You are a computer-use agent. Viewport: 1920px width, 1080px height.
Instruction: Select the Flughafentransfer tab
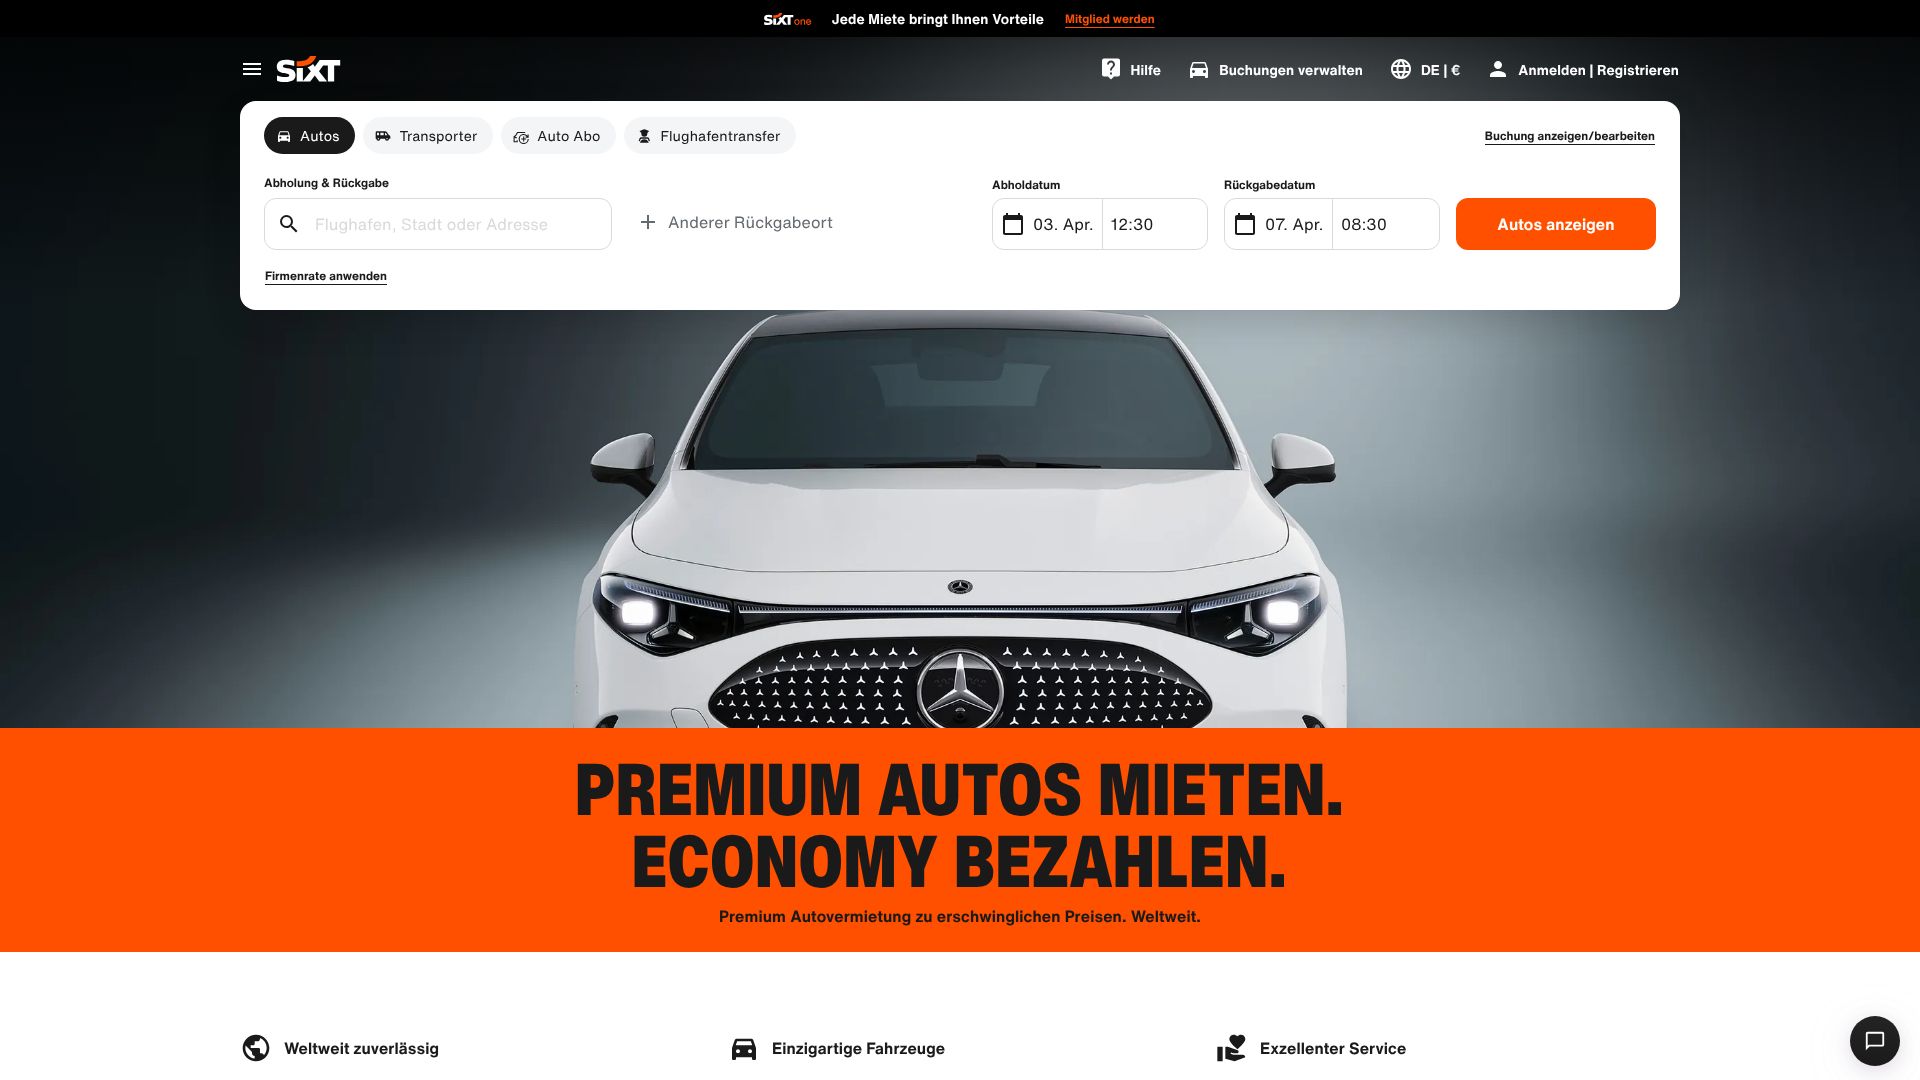click(710, 136)
